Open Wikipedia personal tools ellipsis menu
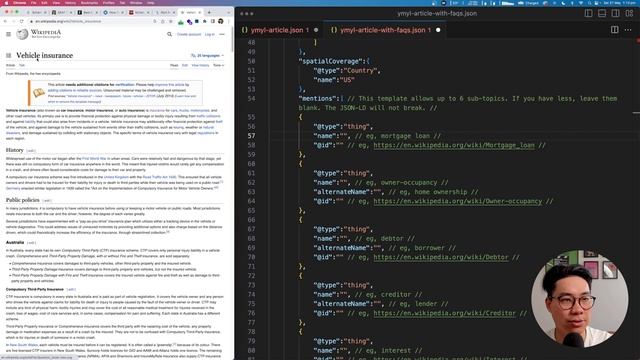640x360 pixels. [222, 34]
